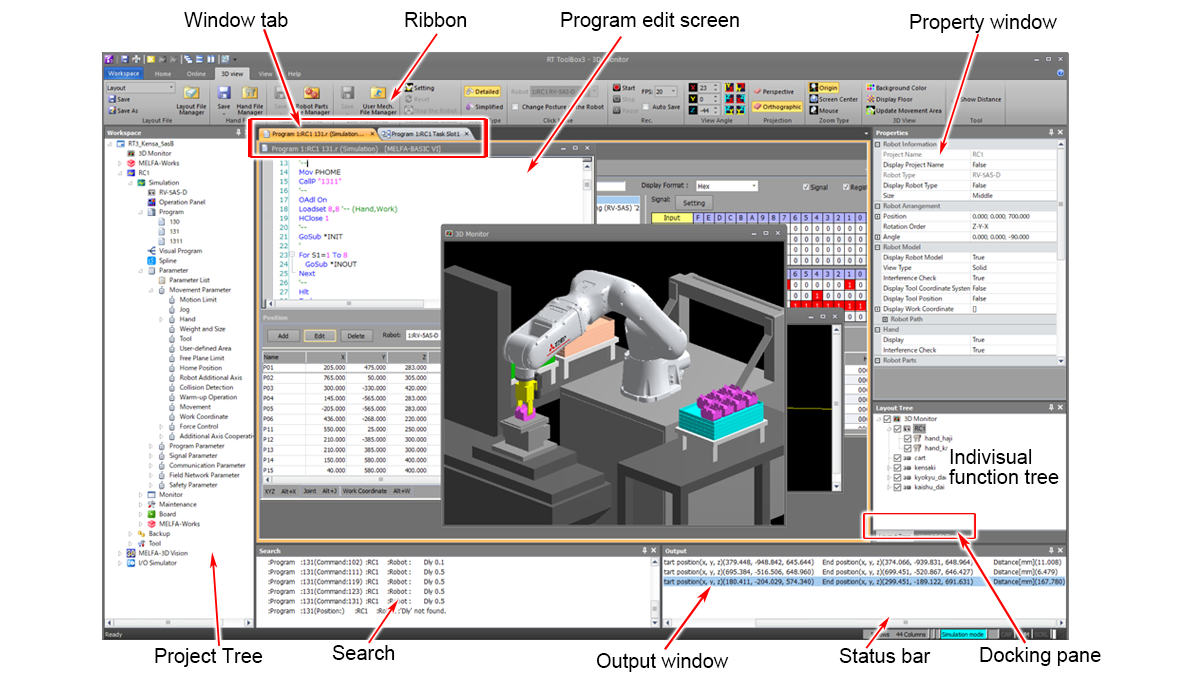1200x680 pixels.
Task: Click the Update Movement Area icon
Action: pos(870,110)
